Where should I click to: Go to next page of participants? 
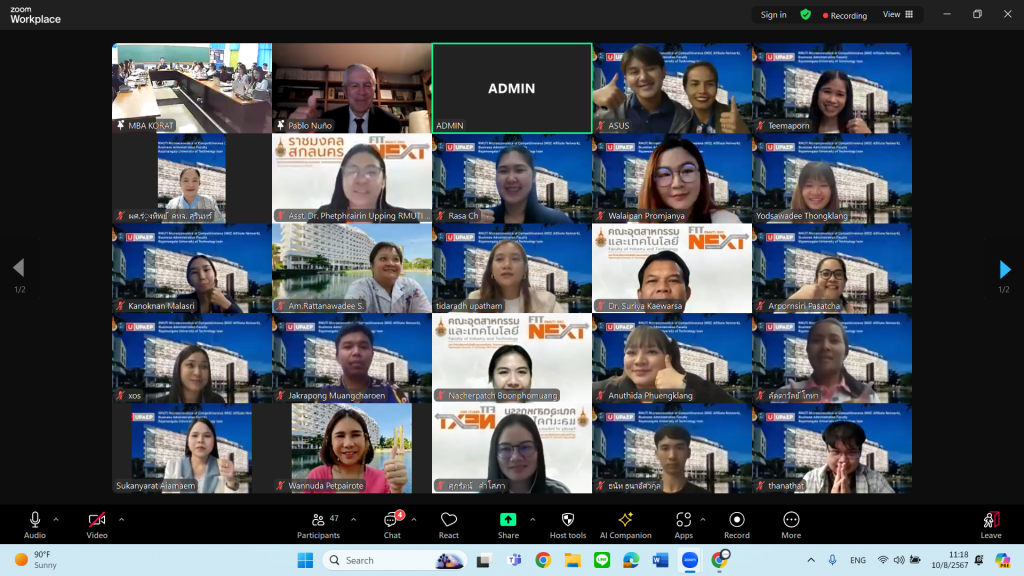point(1005,269)
